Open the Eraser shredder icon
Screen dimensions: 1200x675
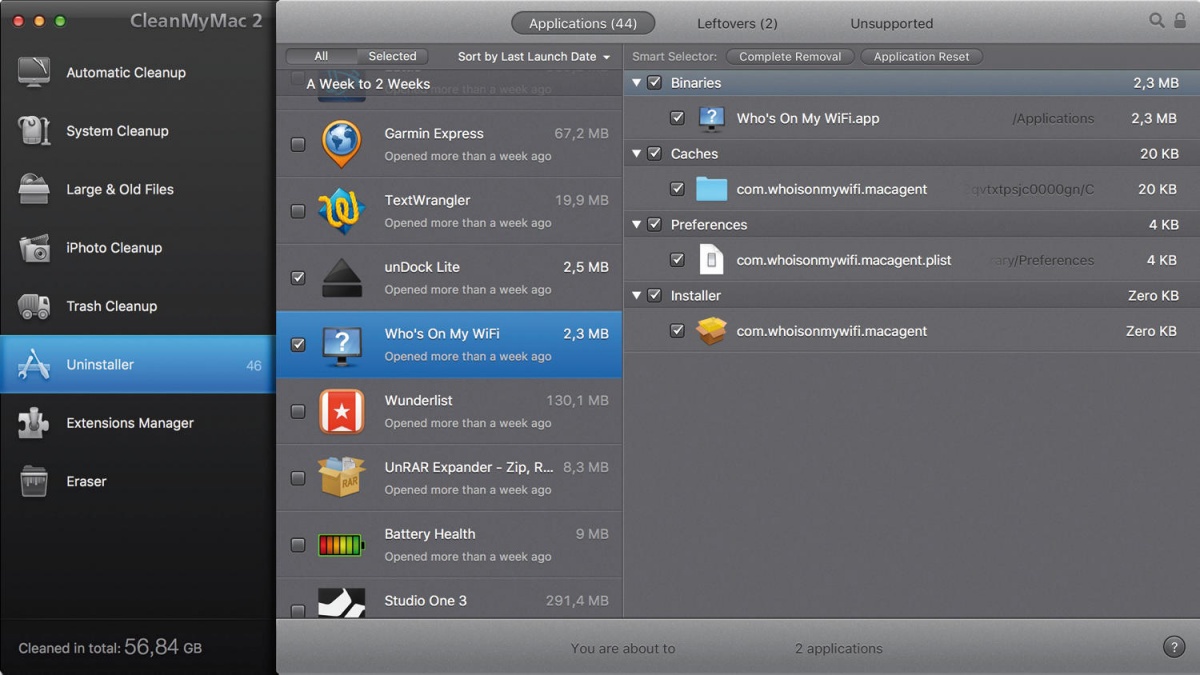click(34, 481)
